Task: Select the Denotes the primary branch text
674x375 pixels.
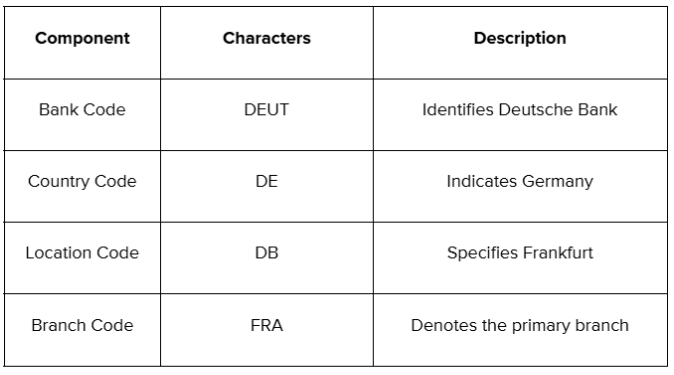Action: pyautogui.click(x=520, y=326)
